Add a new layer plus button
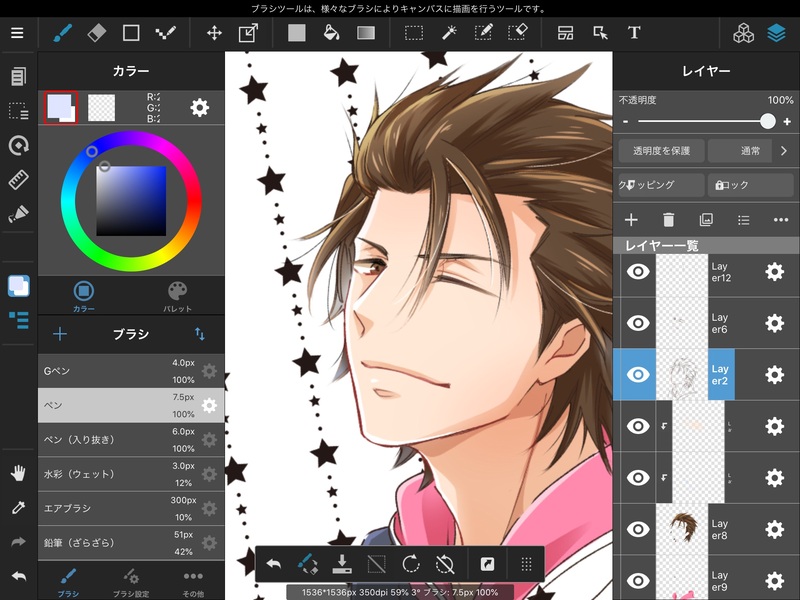The height and width of the screenshot is (600, 800). tap(631, 220)
